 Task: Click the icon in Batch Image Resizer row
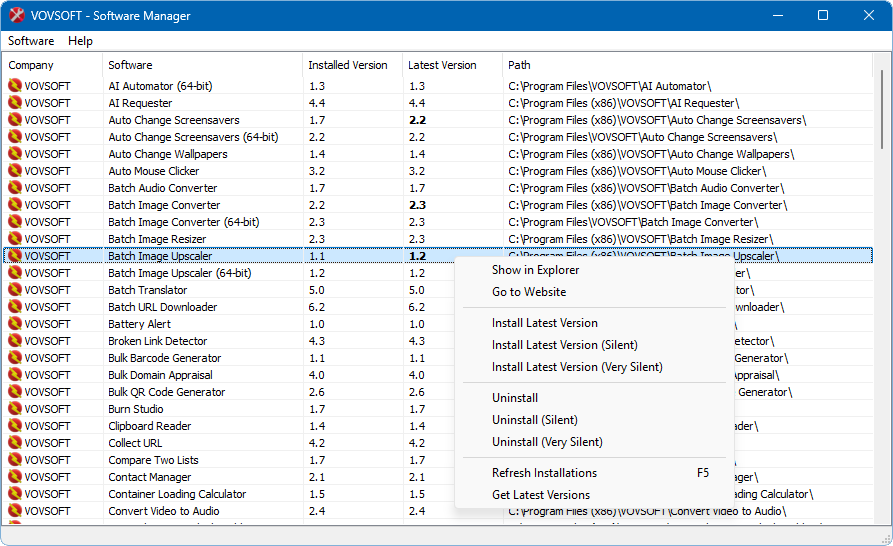coord(15,239)
